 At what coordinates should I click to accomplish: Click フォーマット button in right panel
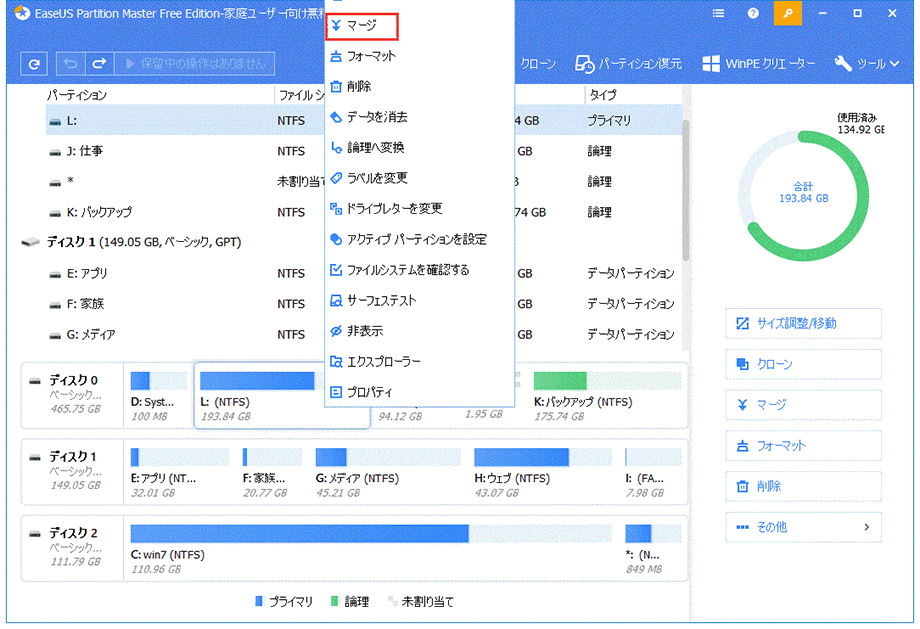click(803, 446)
